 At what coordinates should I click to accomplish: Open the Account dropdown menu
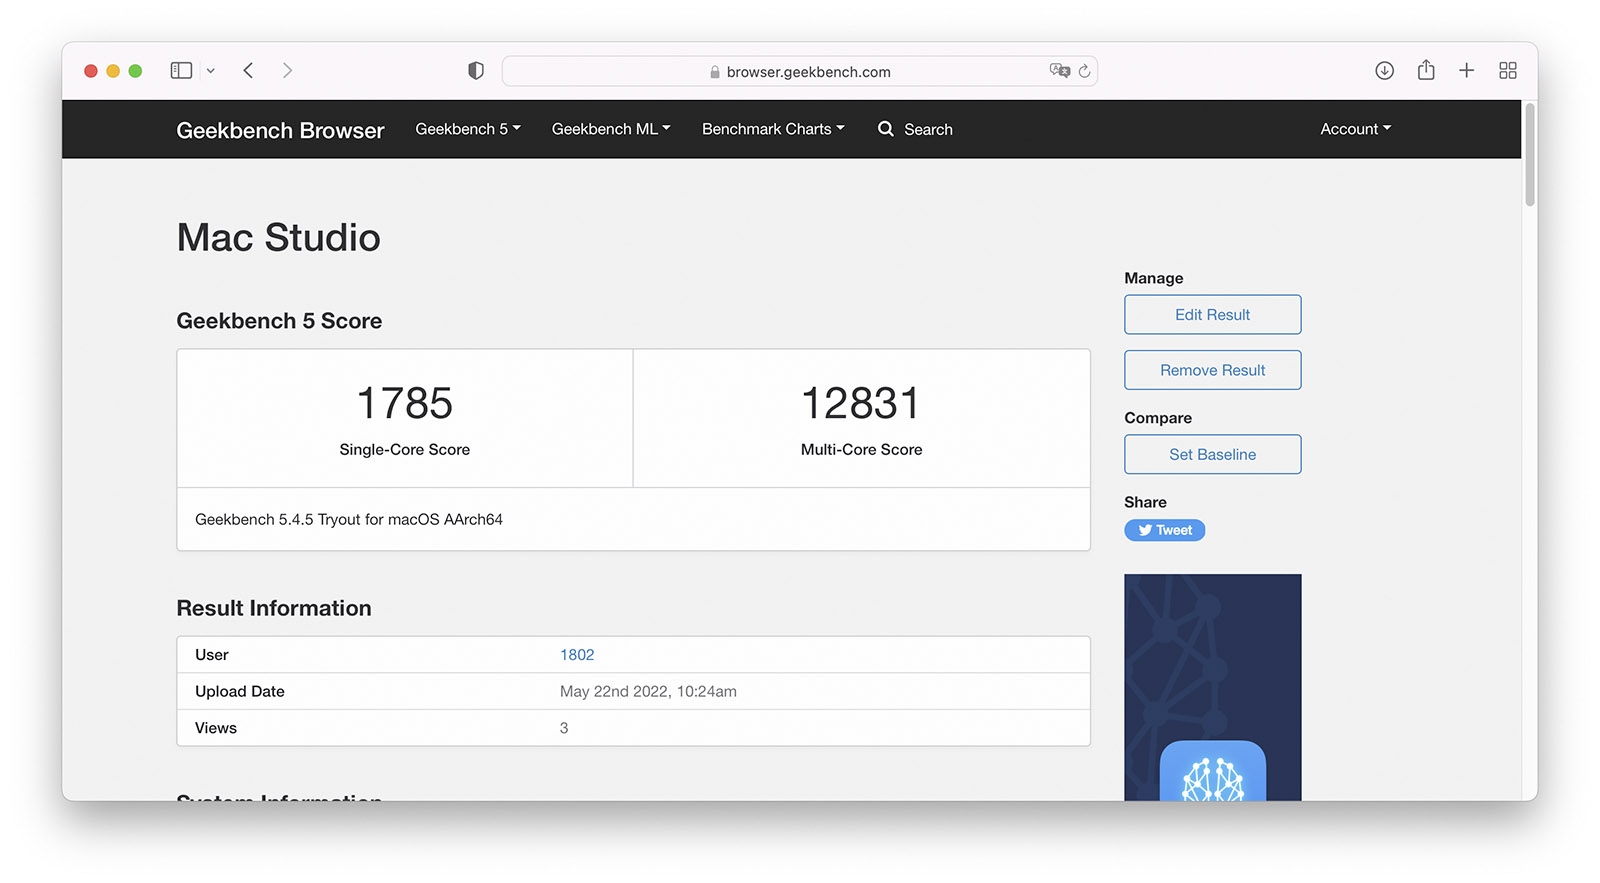pos(1355,129)
